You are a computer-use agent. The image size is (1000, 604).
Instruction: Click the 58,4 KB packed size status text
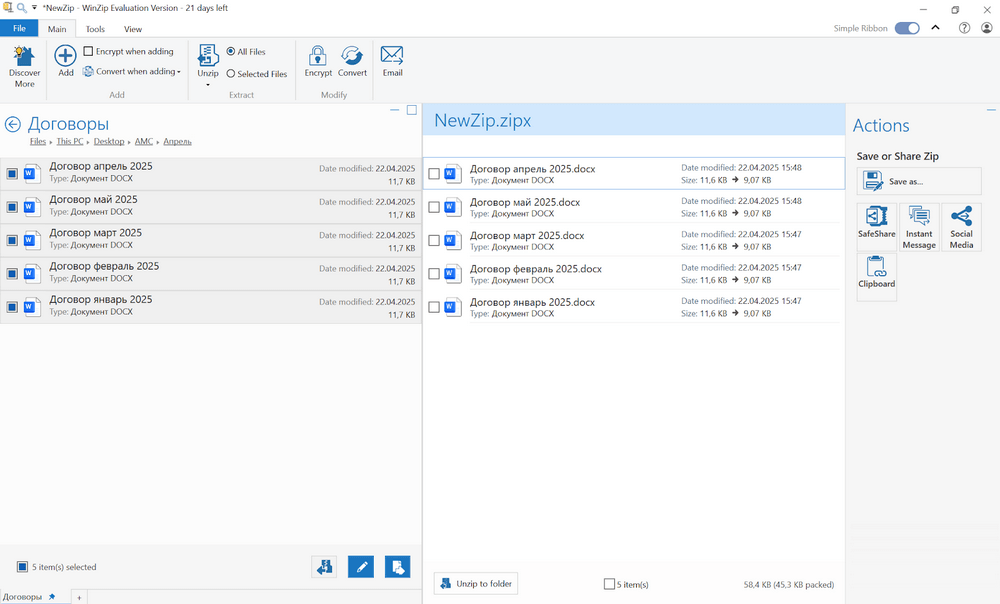point(788,584)
